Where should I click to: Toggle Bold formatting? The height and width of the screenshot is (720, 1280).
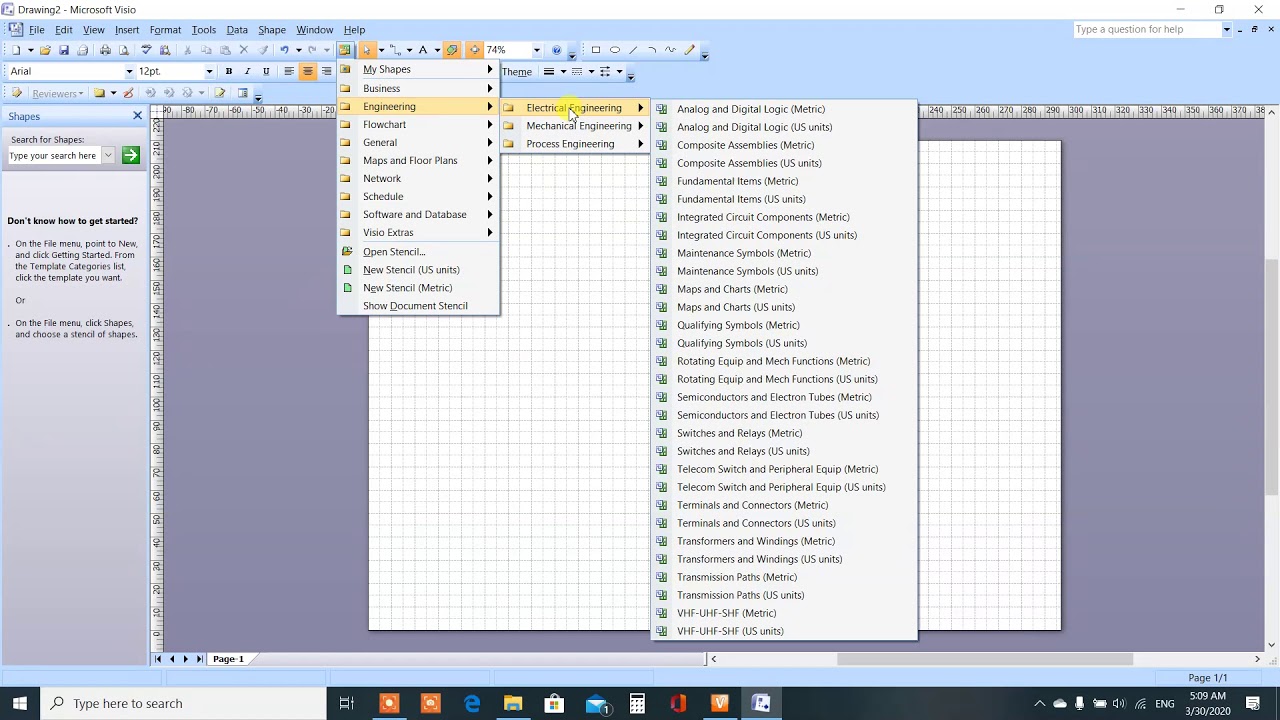229,71
